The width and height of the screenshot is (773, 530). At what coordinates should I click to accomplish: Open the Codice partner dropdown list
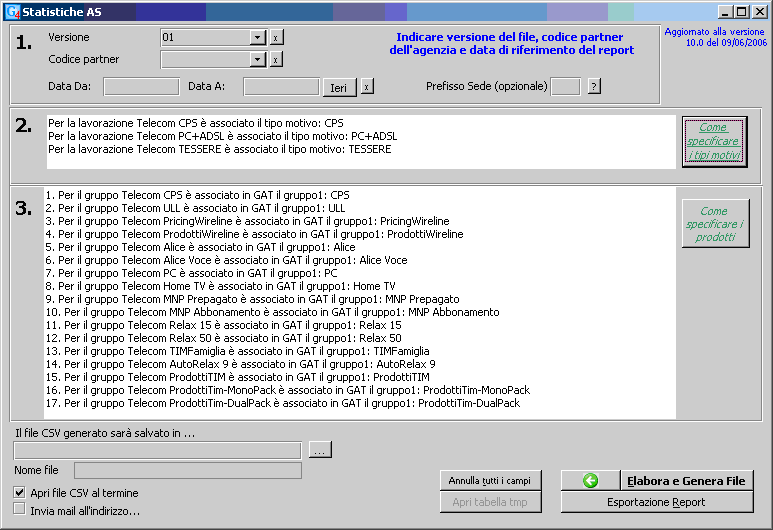[258, 60]
